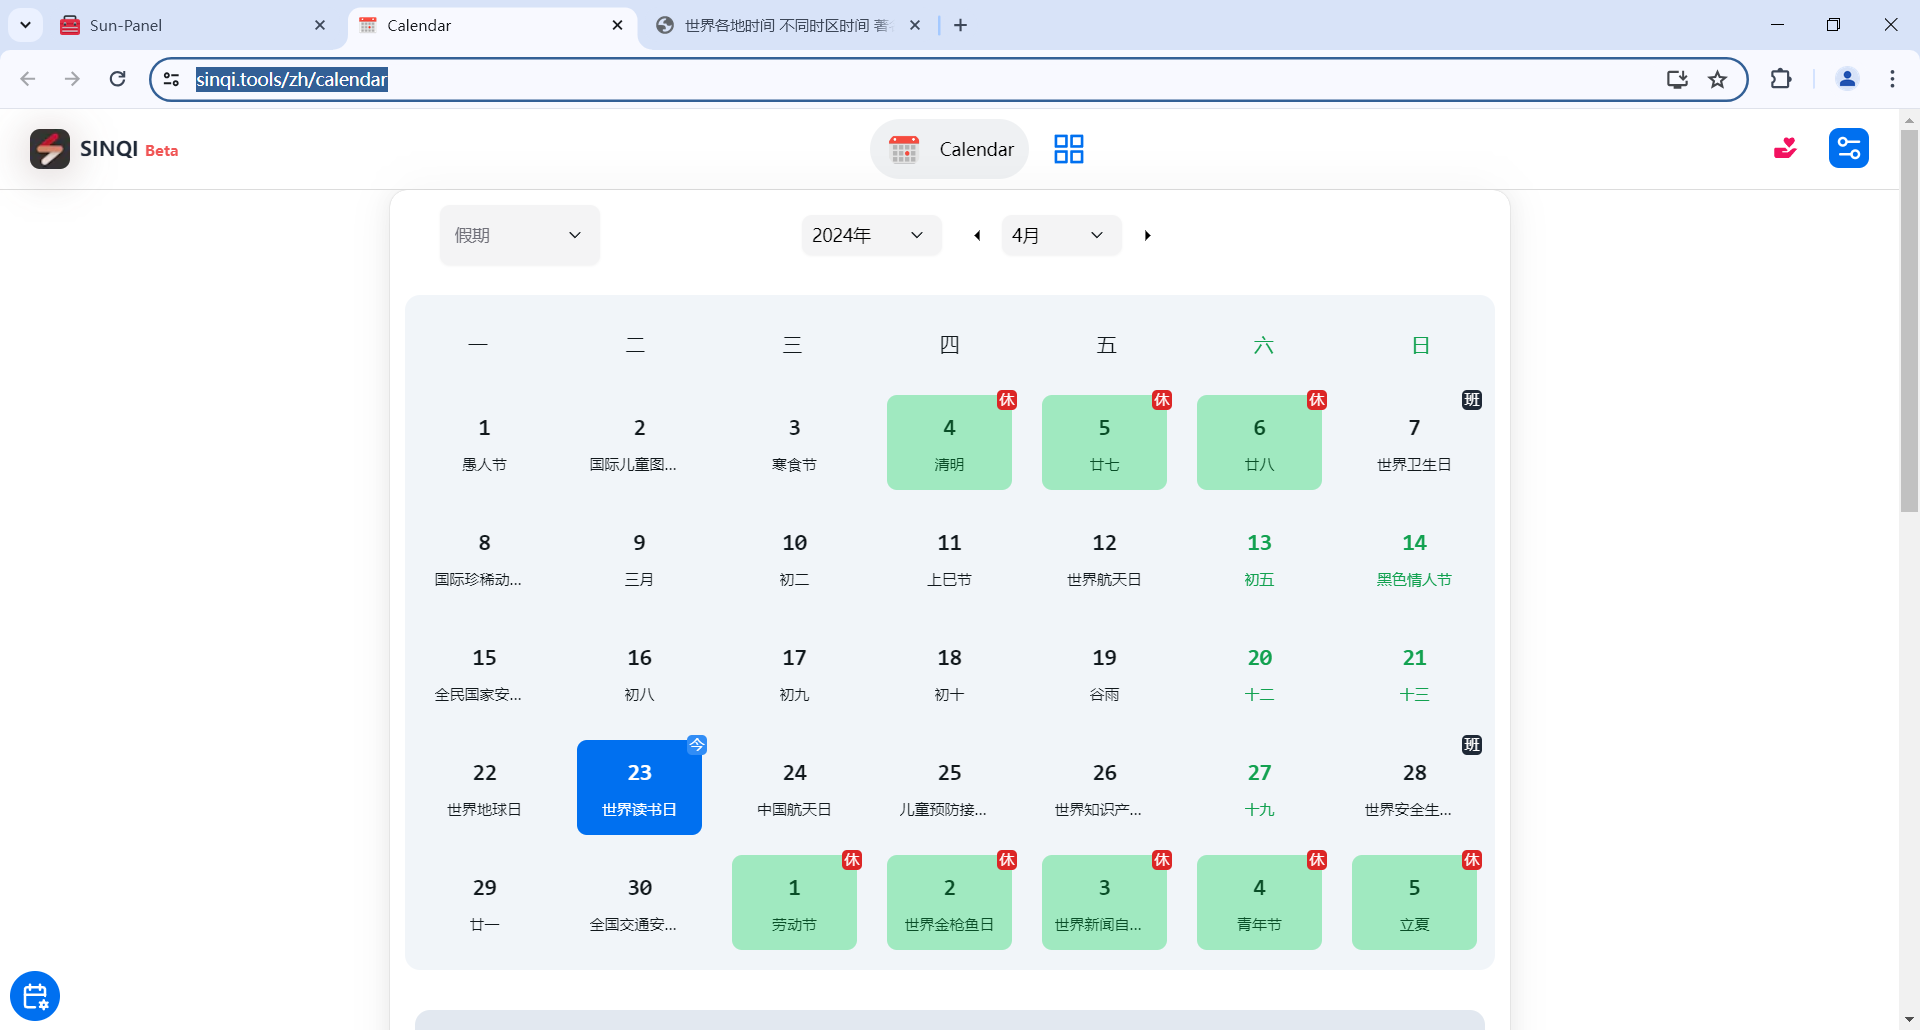
Task: Select April 2 国际儿童图书日 cell
Action: pyautogui.click(x=639, y=443)
